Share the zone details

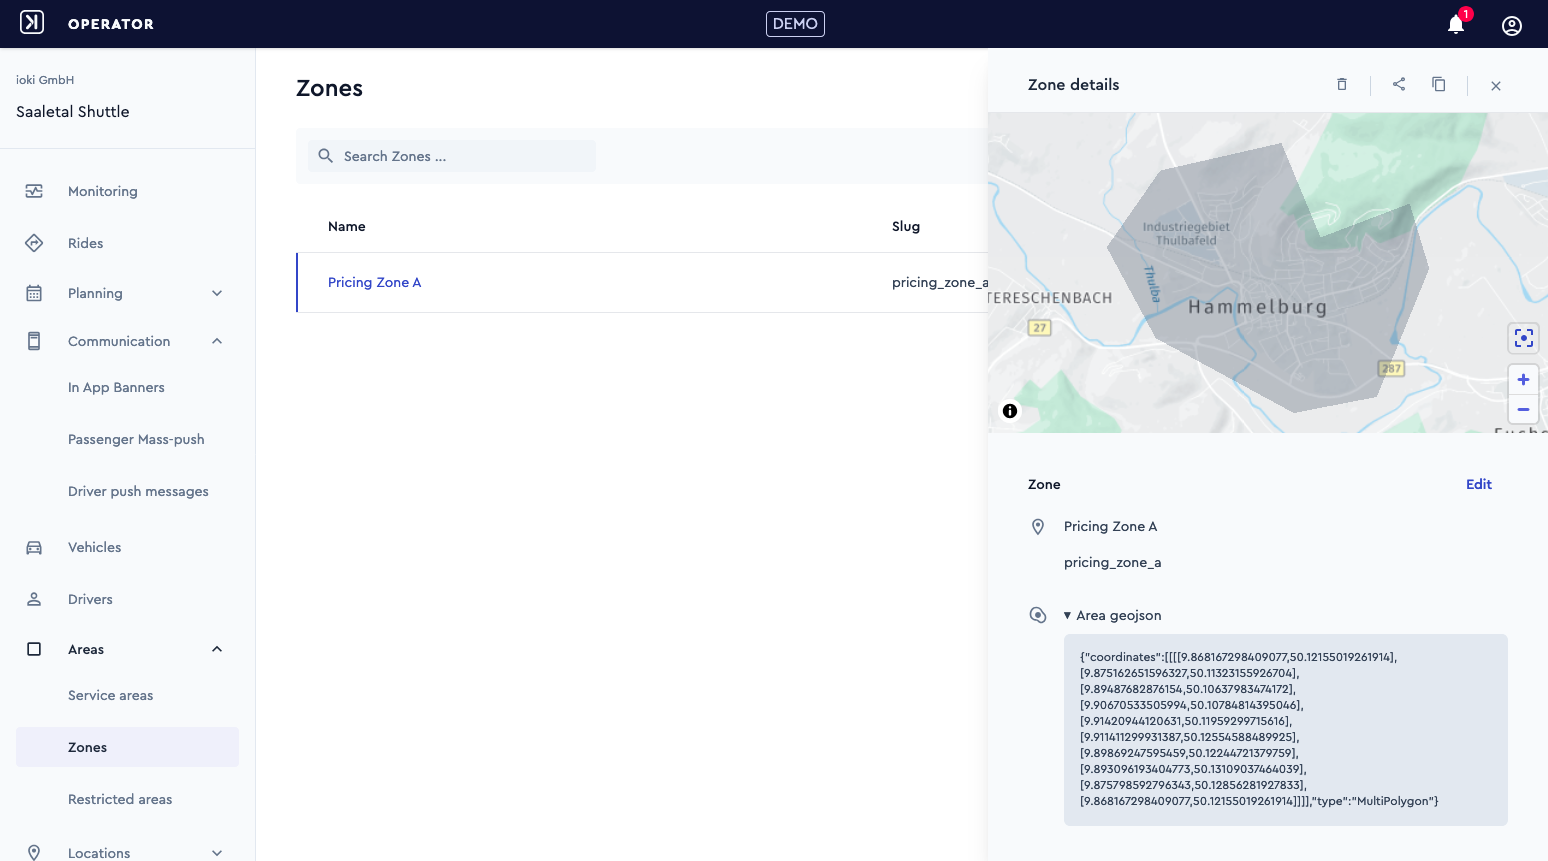click(1399, 85)
